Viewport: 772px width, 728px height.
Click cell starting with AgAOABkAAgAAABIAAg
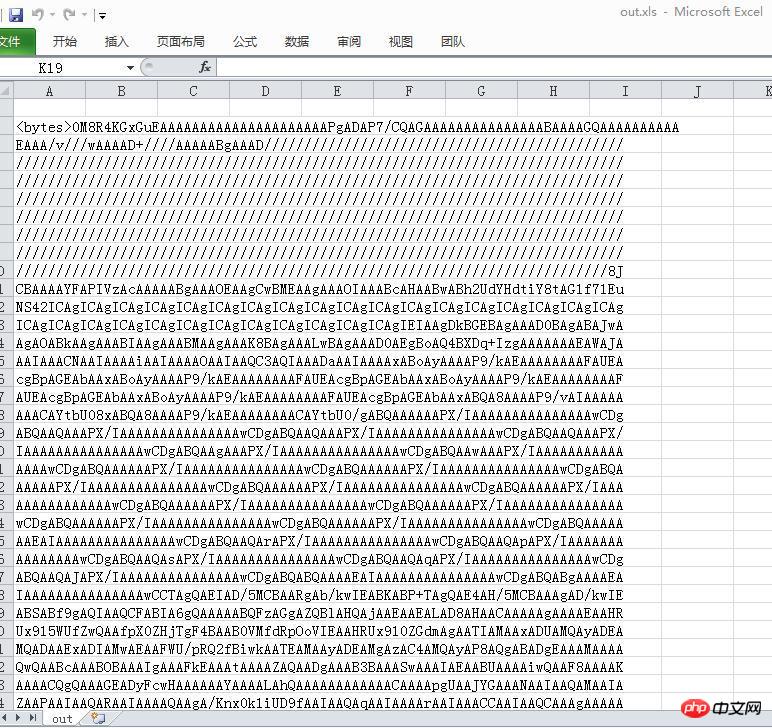tap(319, 343)
